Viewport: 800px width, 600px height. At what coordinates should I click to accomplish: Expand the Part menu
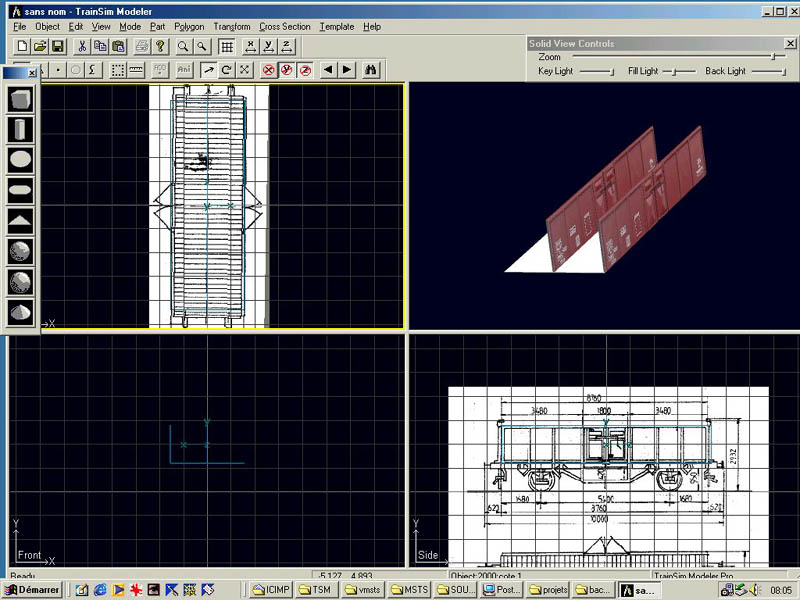pyautogui.click(x=158, y=27)
